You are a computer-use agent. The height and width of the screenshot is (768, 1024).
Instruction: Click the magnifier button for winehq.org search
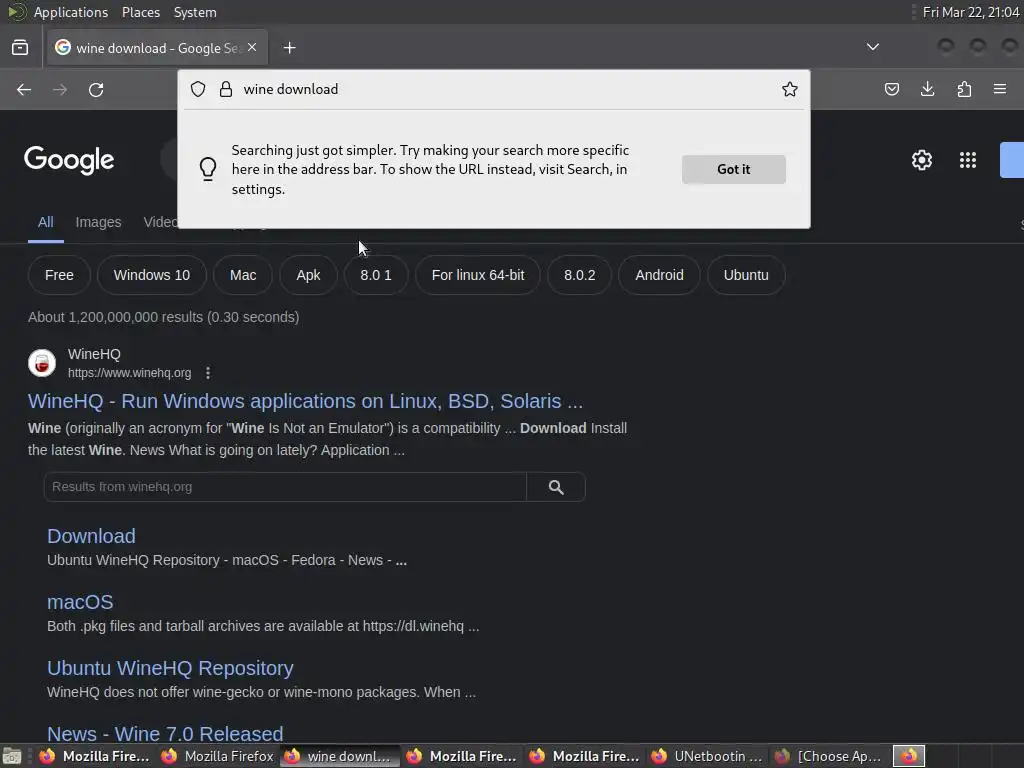[556, 487]
